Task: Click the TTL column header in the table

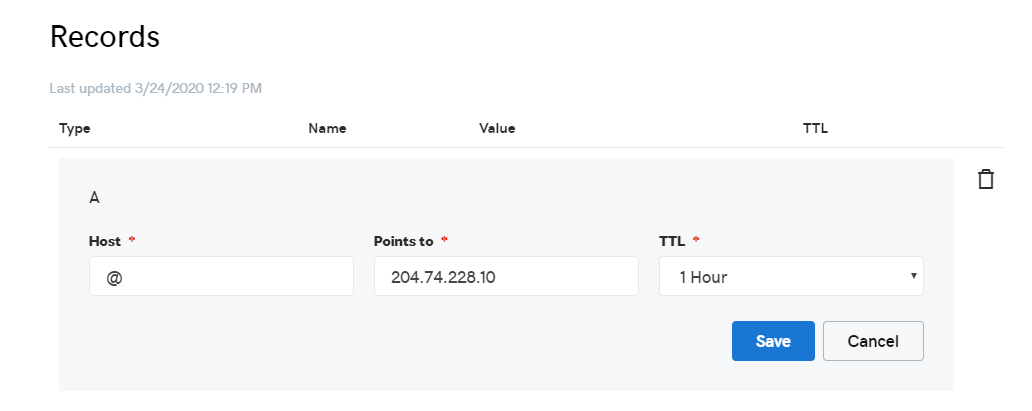Action: pos(815,128)
